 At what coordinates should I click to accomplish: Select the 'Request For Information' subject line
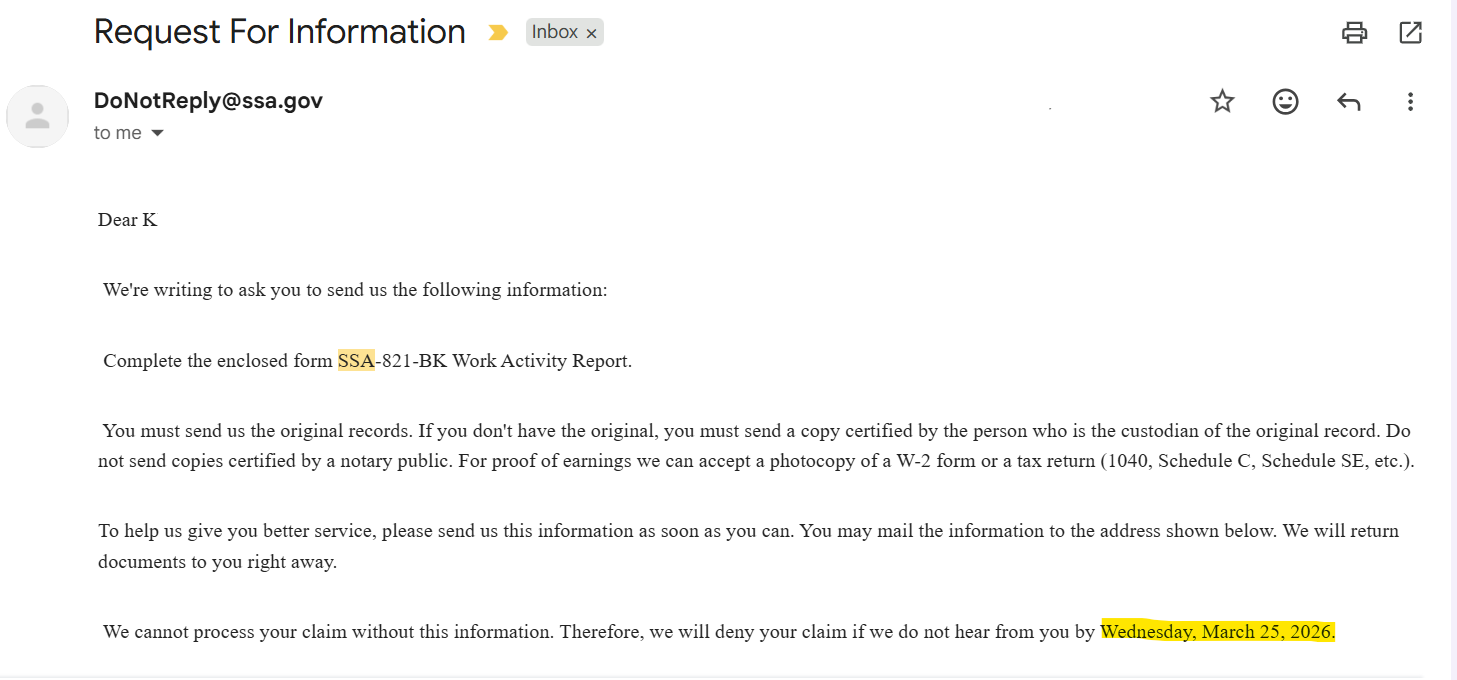(280, 32)
